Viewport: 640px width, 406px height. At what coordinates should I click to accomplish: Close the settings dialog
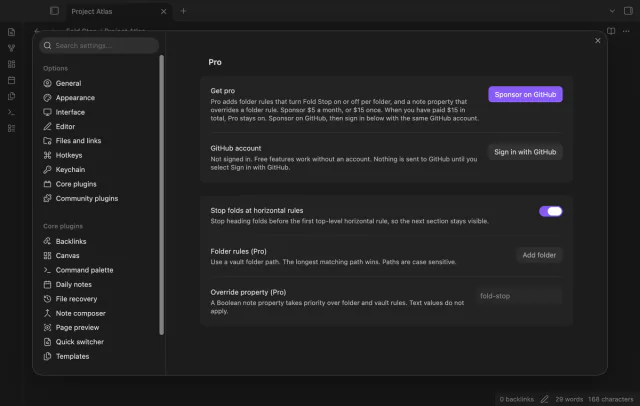[x=598, y=40]
